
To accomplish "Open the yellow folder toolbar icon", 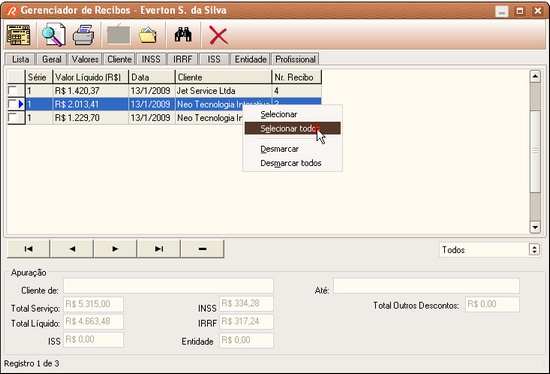I will coord(148,35).
